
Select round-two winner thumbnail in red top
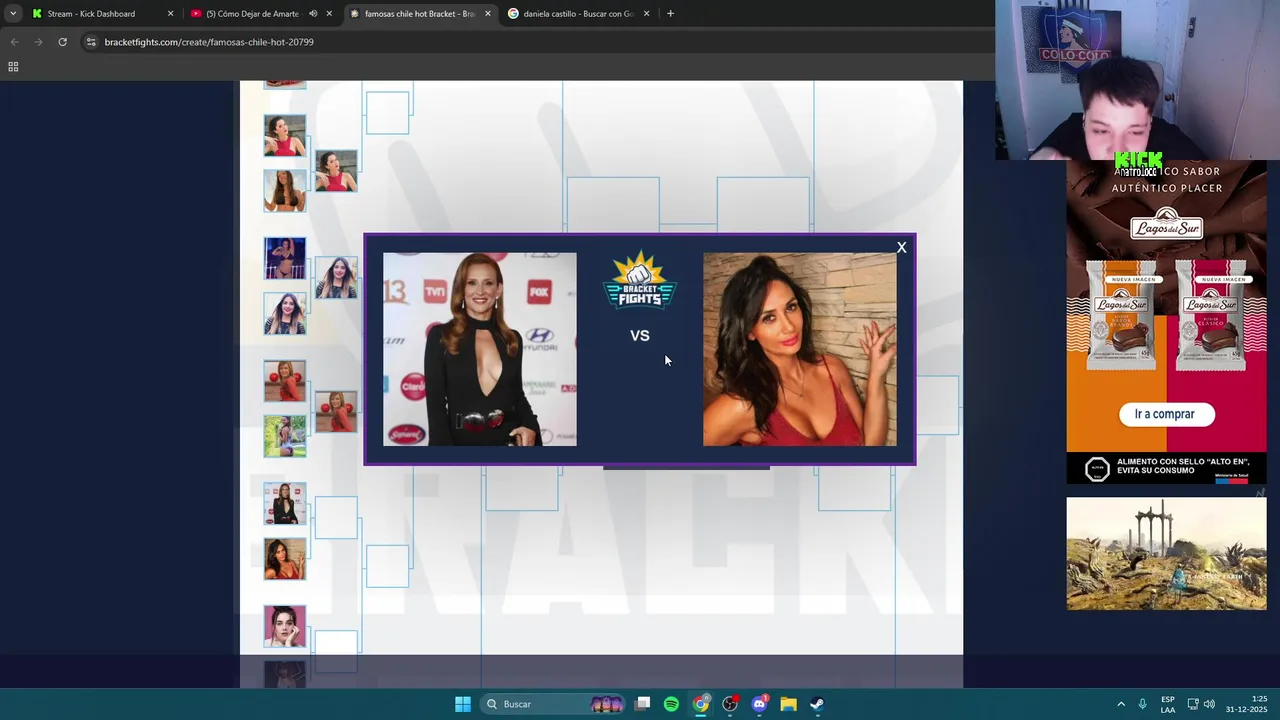[x=336, y=171]
